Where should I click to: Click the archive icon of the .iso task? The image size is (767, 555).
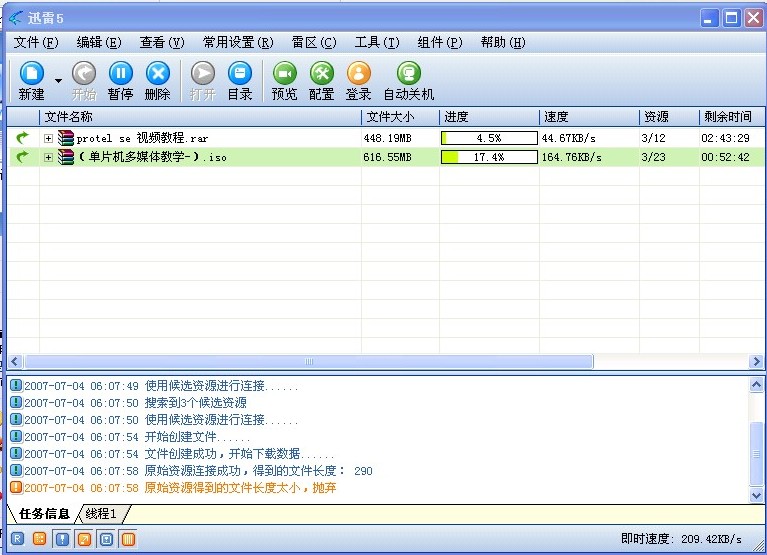click(66, 157)
